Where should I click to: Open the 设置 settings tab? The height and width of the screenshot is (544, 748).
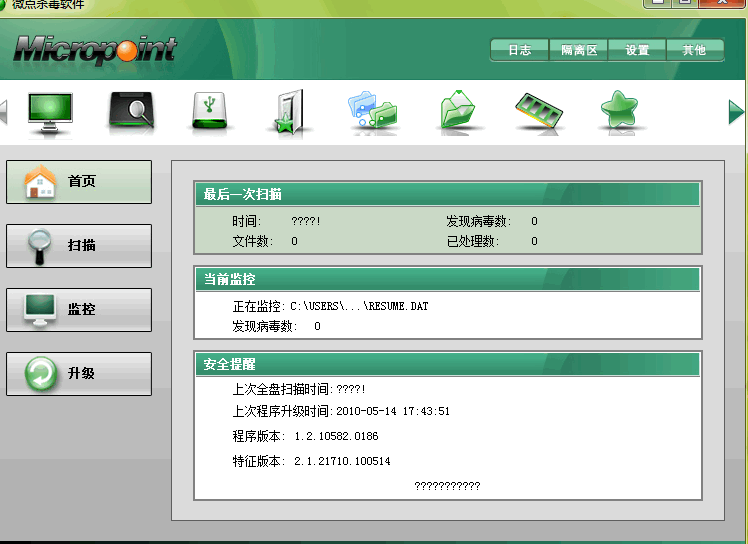pos(637,50)
